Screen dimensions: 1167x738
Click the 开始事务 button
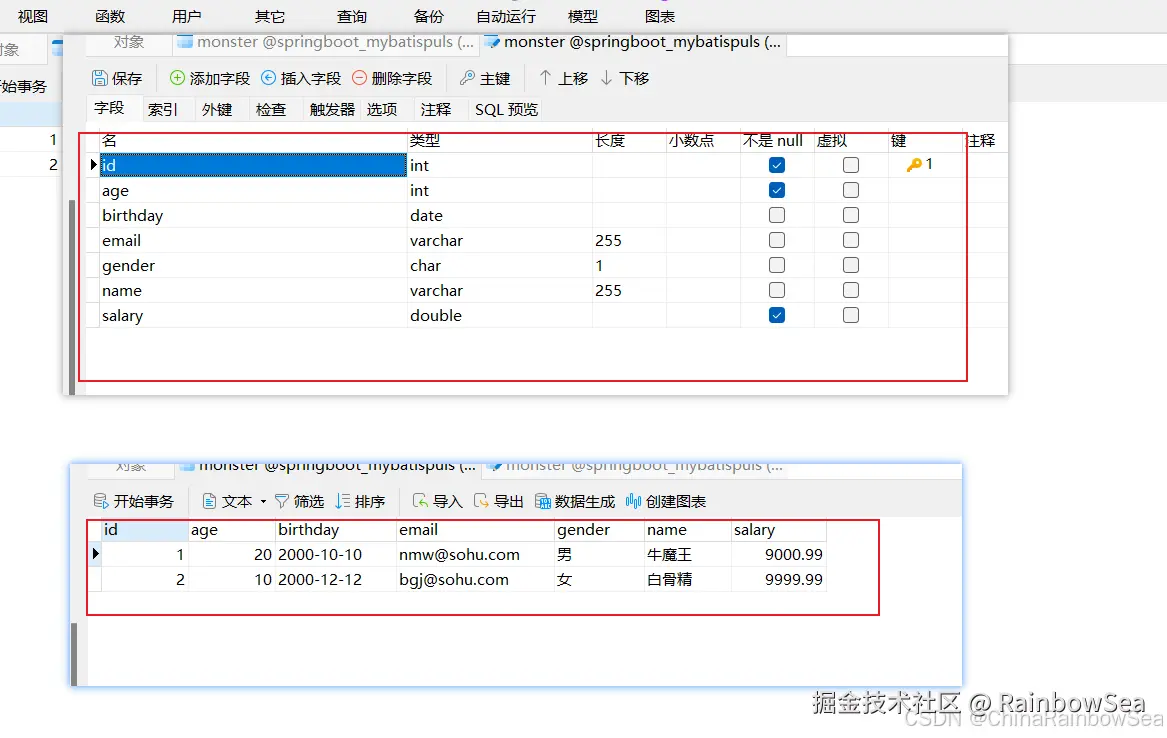[x=138, y=501]
